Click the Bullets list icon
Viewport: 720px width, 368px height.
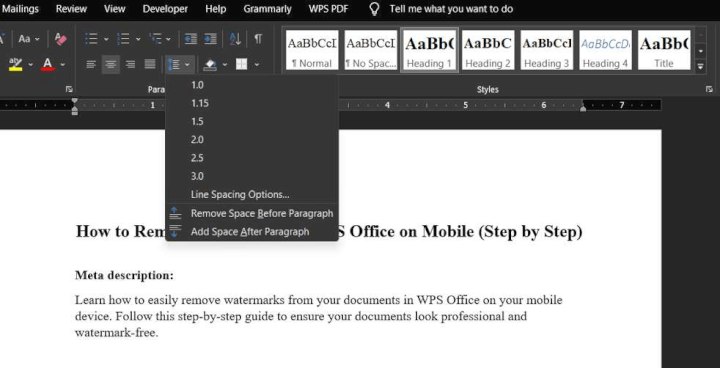tap(91, 39)
